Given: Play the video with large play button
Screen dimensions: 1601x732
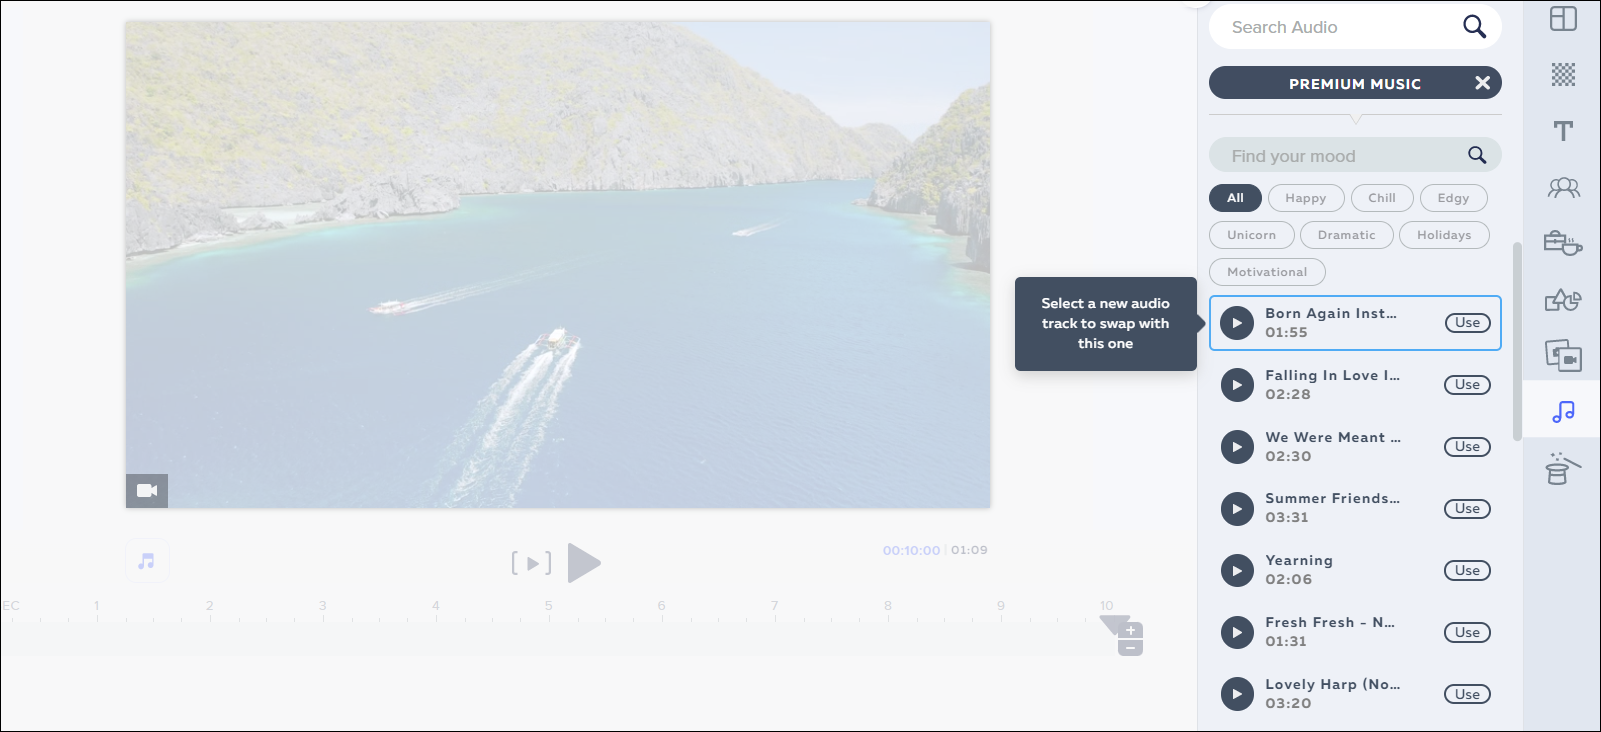Looking at the screenshot, I should pyautogui.click(x=583, y=563).
